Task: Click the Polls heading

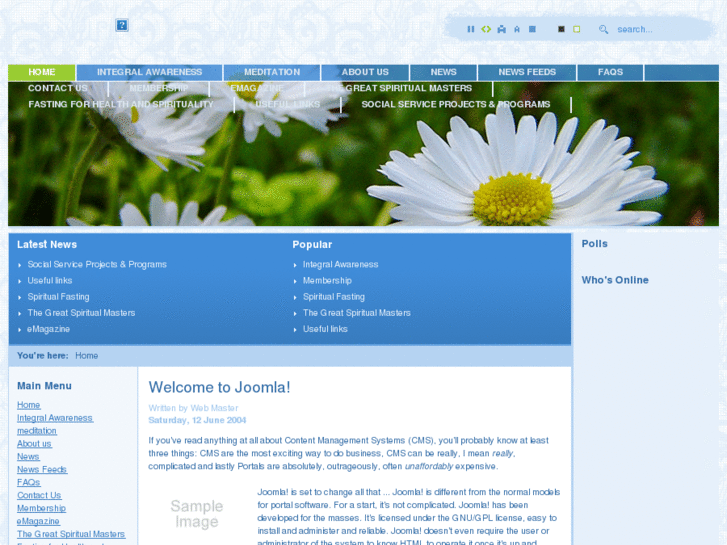Action: click(x=594, y=244)
